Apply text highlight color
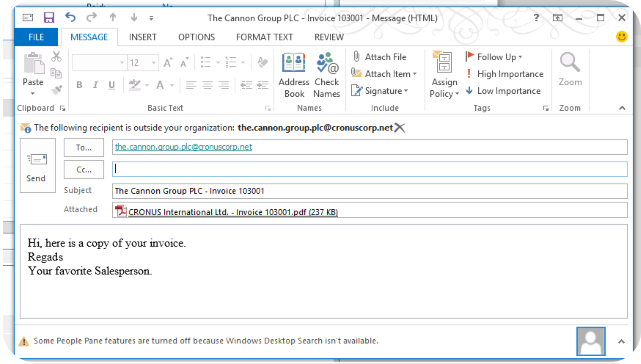641x364 pixels. tap(134, 85)
